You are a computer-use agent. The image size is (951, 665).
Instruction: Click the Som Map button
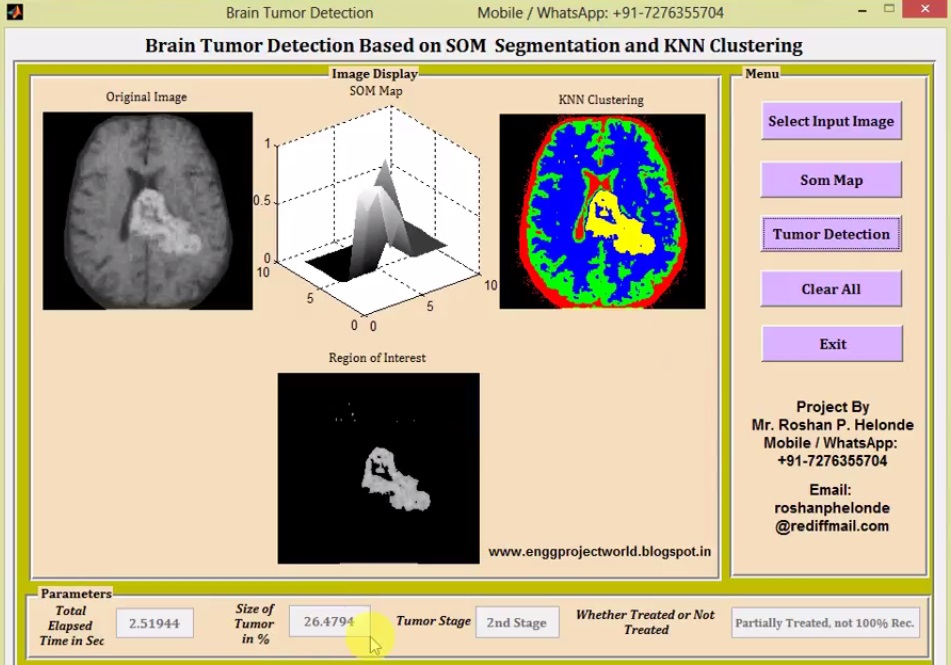click(831, 180)
